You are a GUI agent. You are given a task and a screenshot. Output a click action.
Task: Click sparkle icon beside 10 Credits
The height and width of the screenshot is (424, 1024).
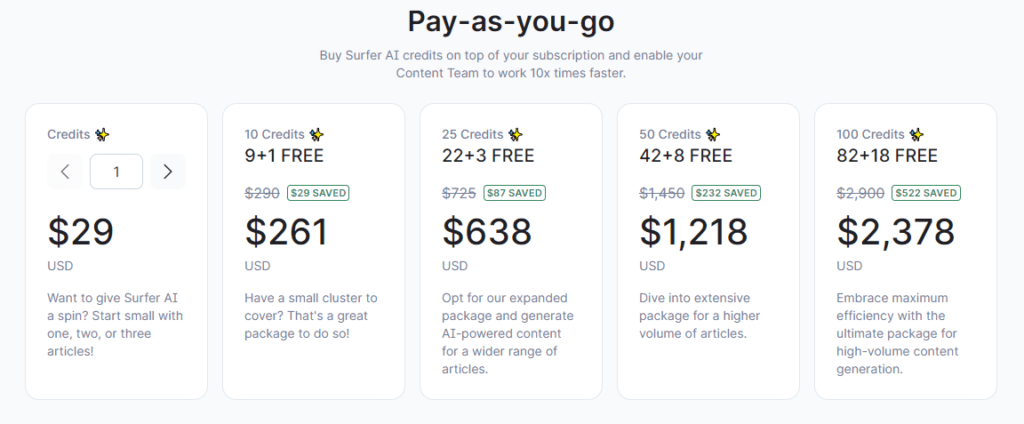(x=317, y=135)
